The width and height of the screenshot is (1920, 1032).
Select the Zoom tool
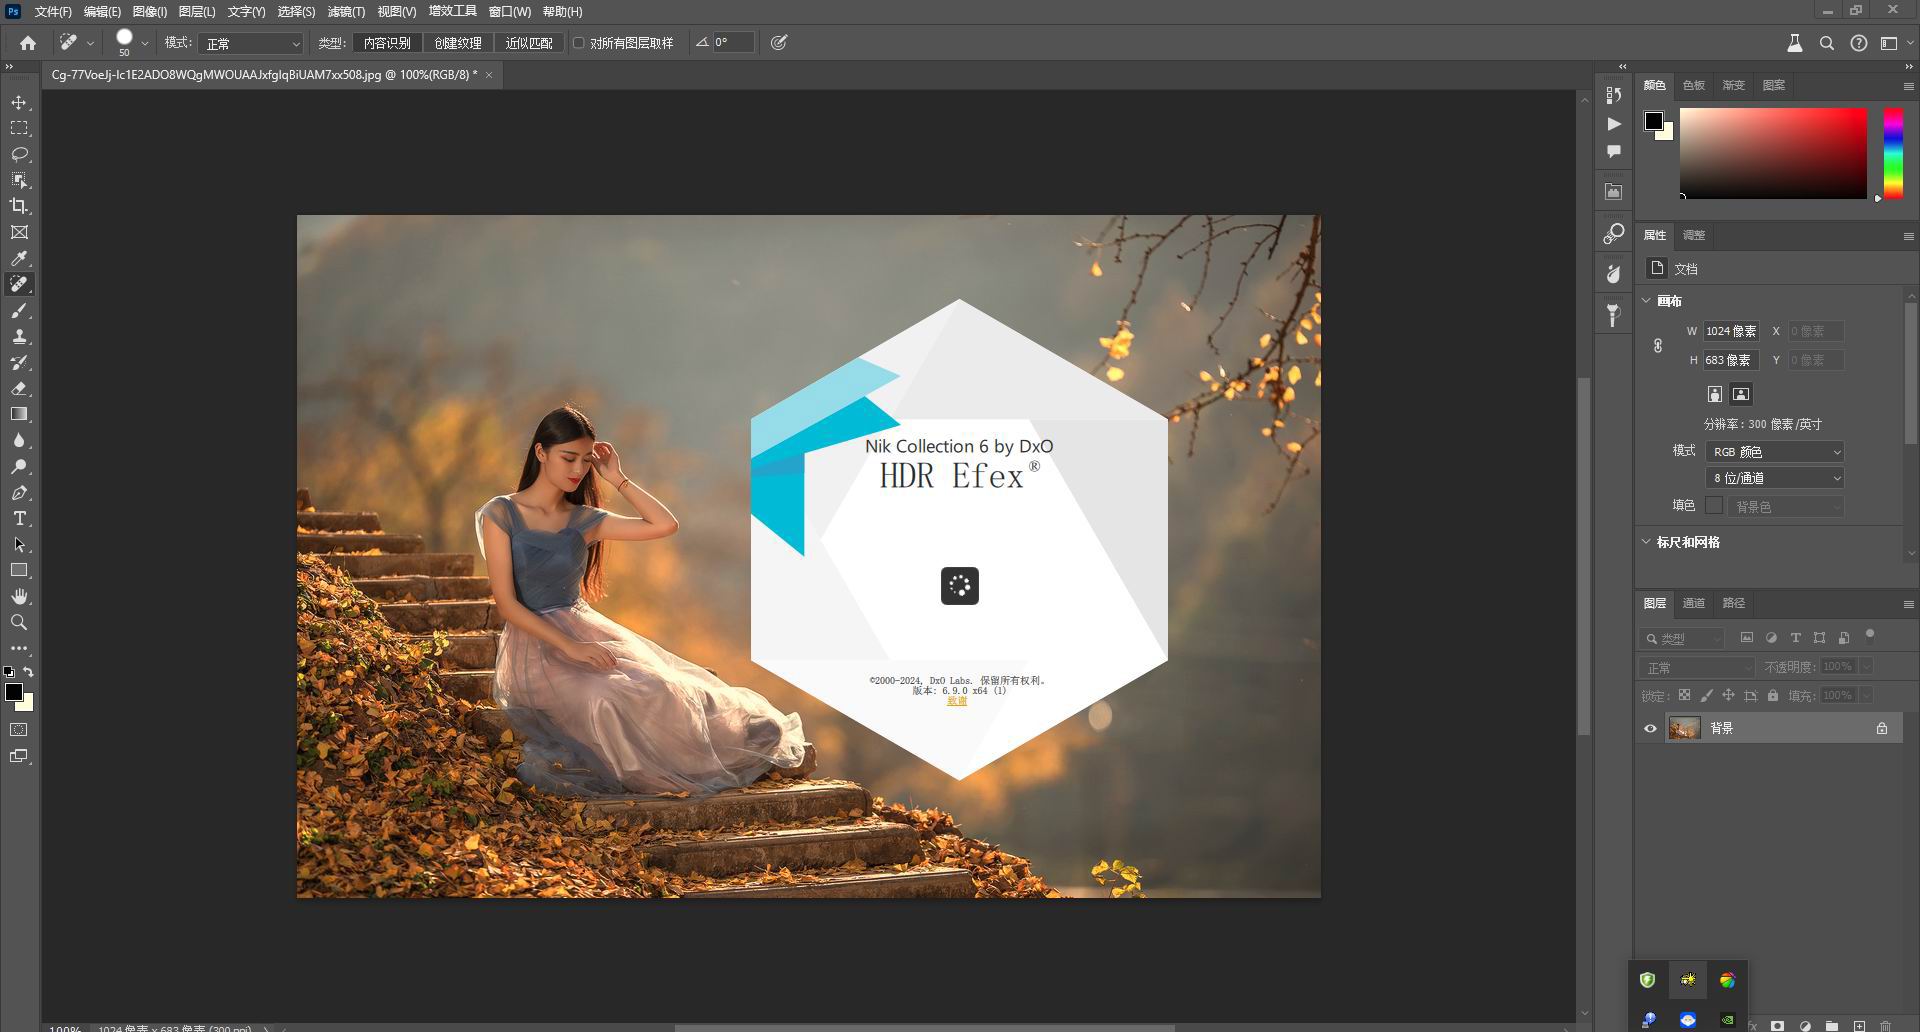[x=19, y=622]
